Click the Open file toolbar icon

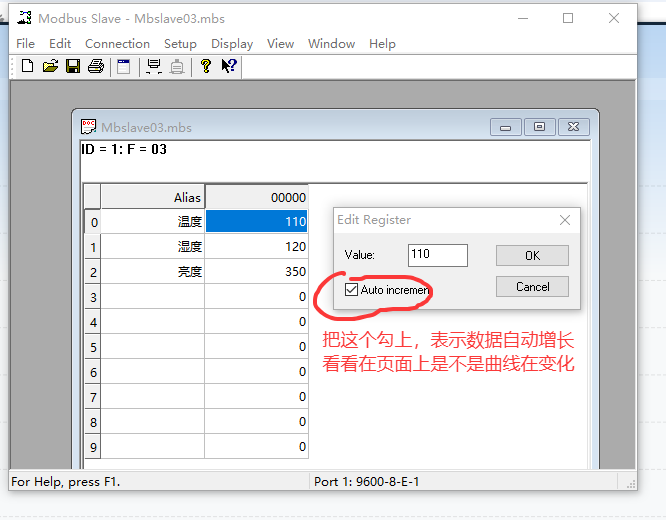[x=51, y=66]
